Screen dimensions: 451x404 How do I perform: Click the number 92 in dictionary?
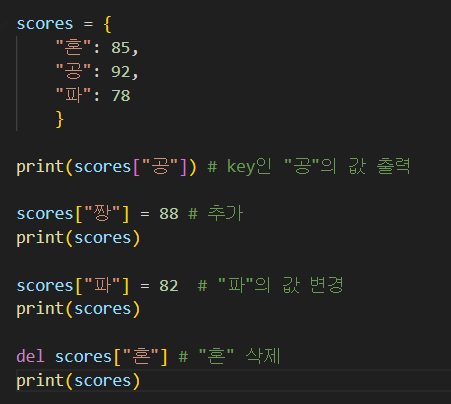point(121,72)
